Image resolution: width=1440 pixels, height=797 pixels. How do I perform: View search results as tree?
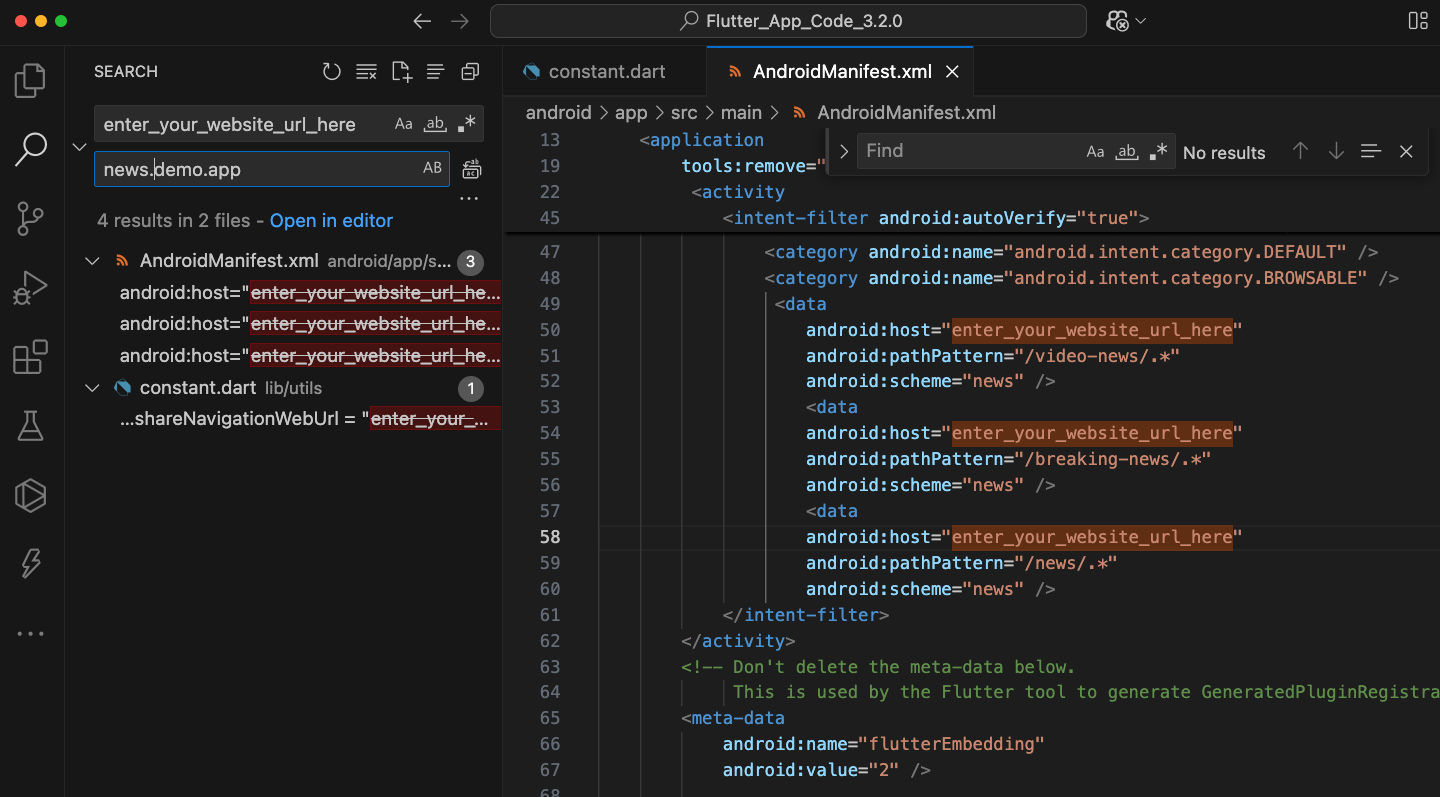click(x=435, y=72)
